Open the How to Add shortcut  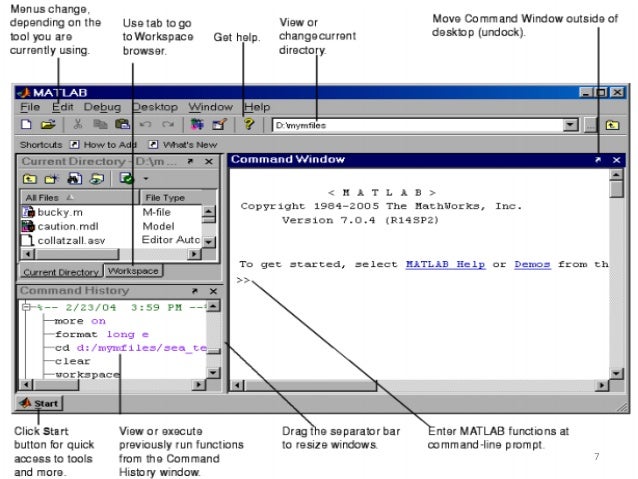(x=103, y=144)
